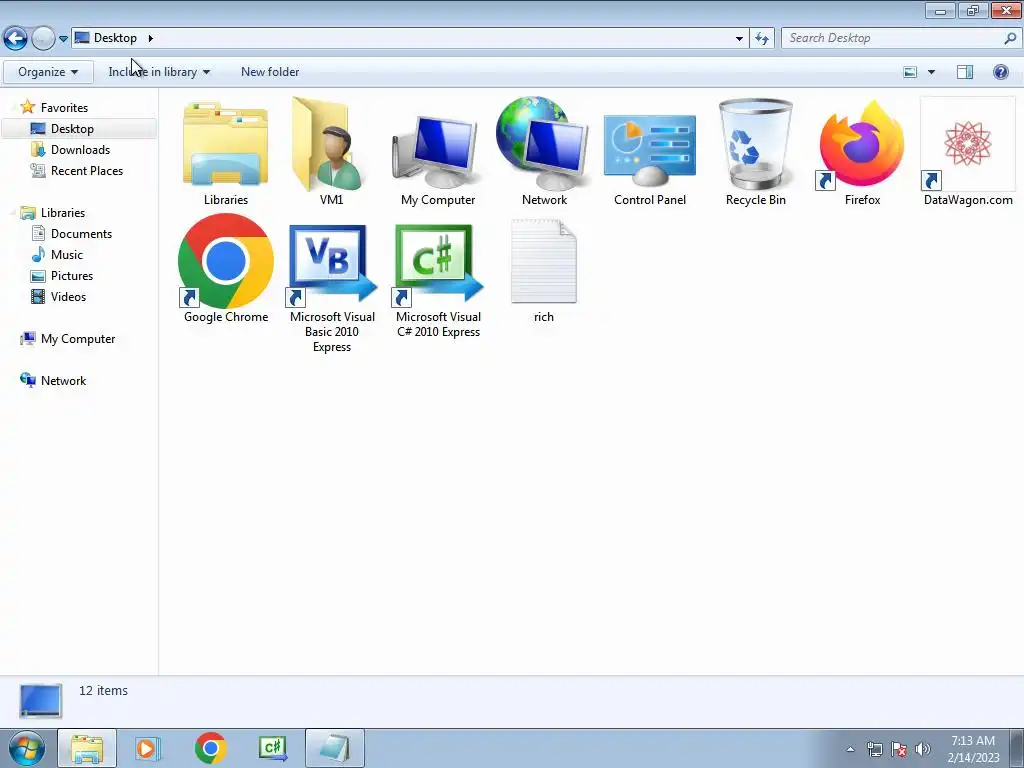Click the search magnifier icon

click(1010, 39)
